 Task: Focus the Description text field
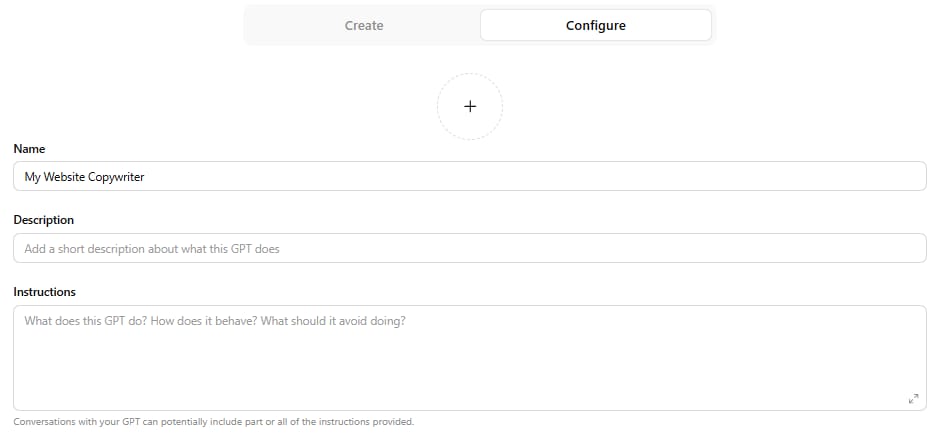[470, 248]
